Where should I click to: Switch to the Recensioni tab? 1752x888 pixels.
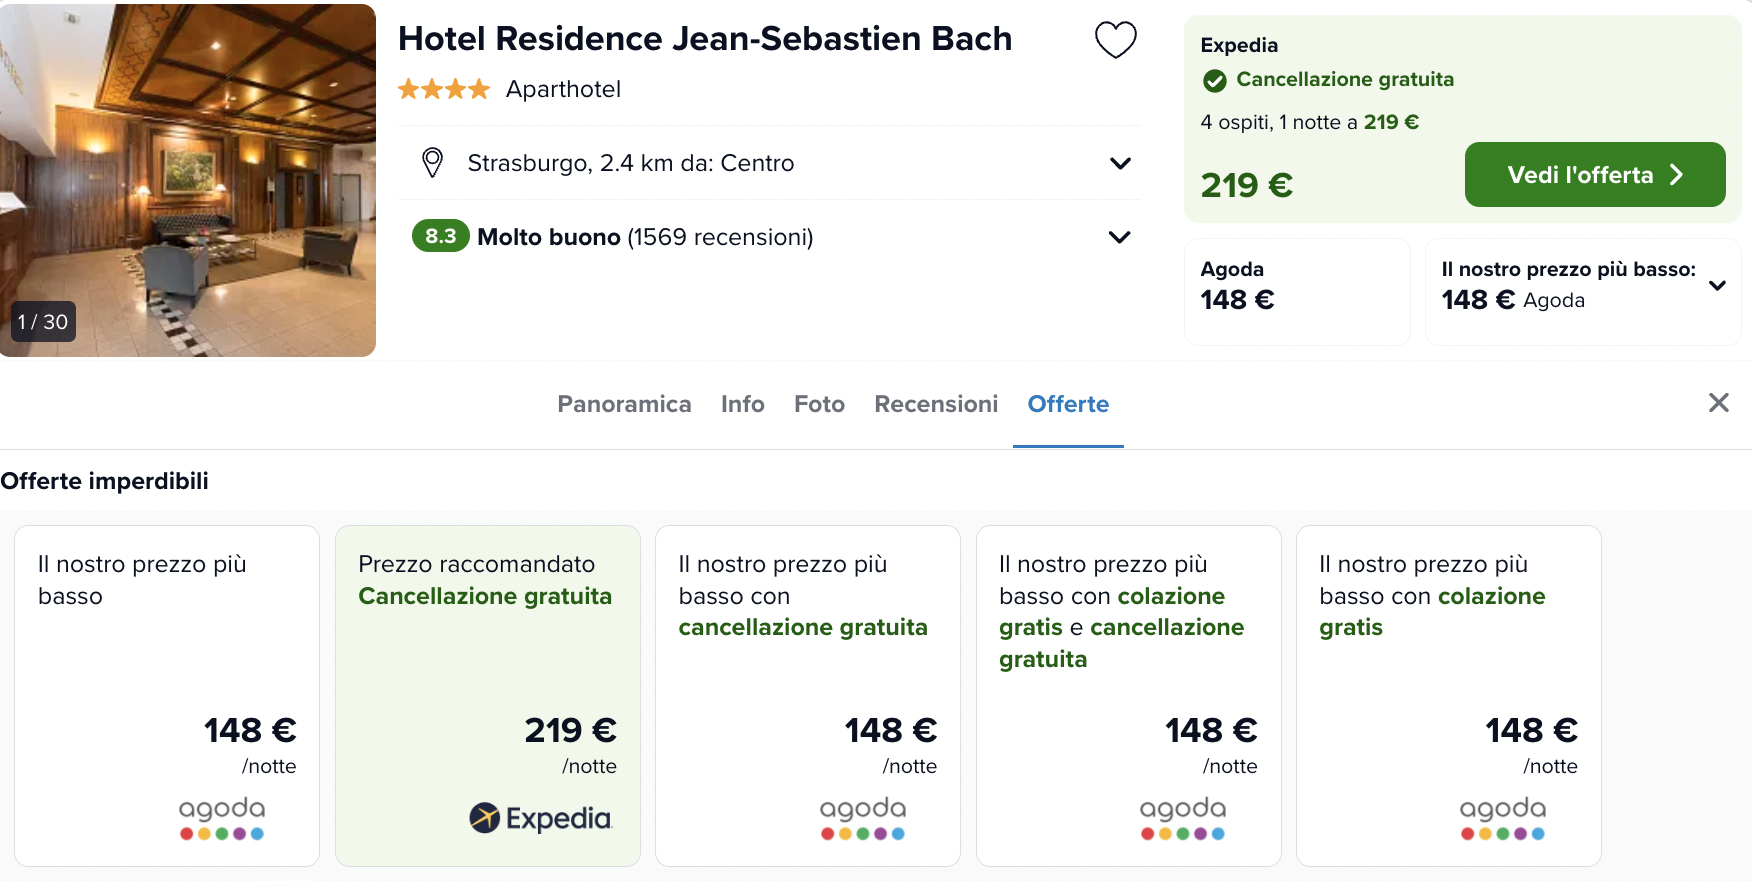coord(936,404)
